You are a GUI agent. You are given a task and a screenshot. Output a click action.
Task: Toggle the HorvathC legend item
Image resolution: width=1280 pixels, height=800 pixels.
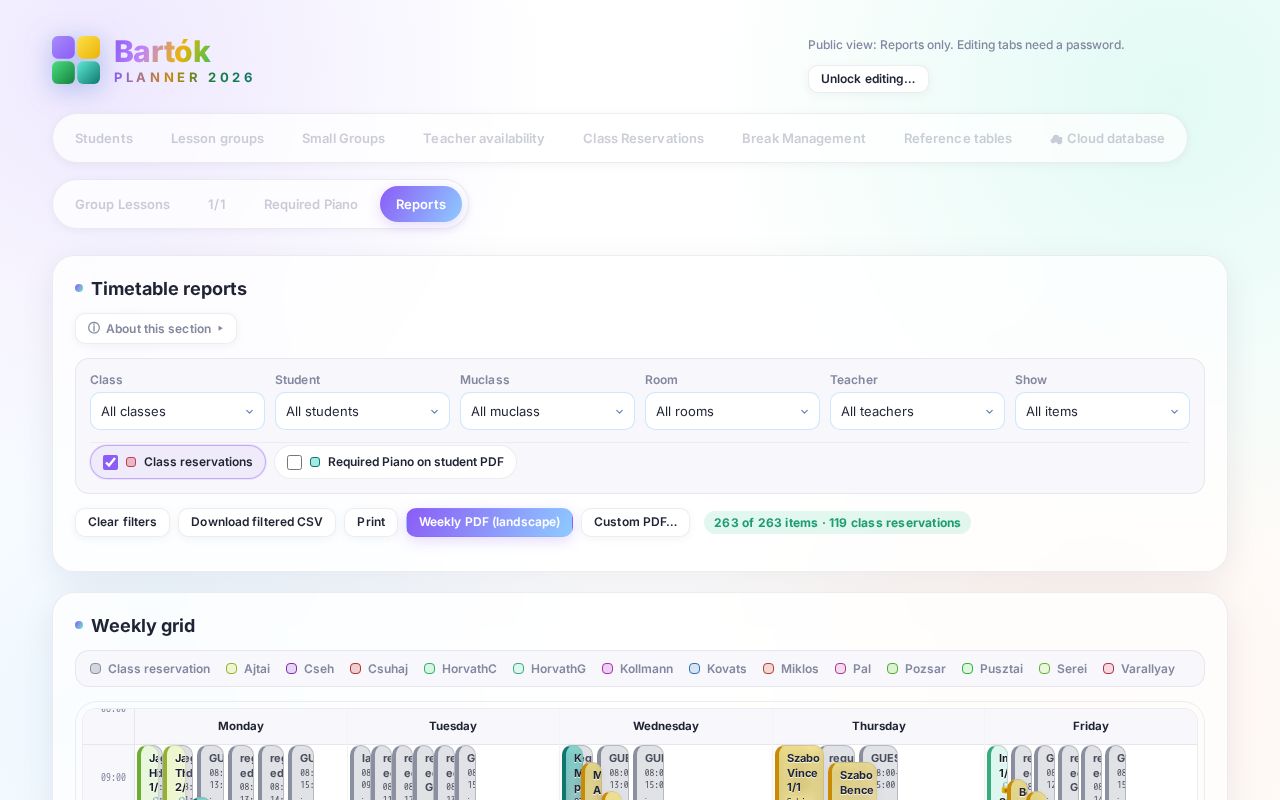460,669
